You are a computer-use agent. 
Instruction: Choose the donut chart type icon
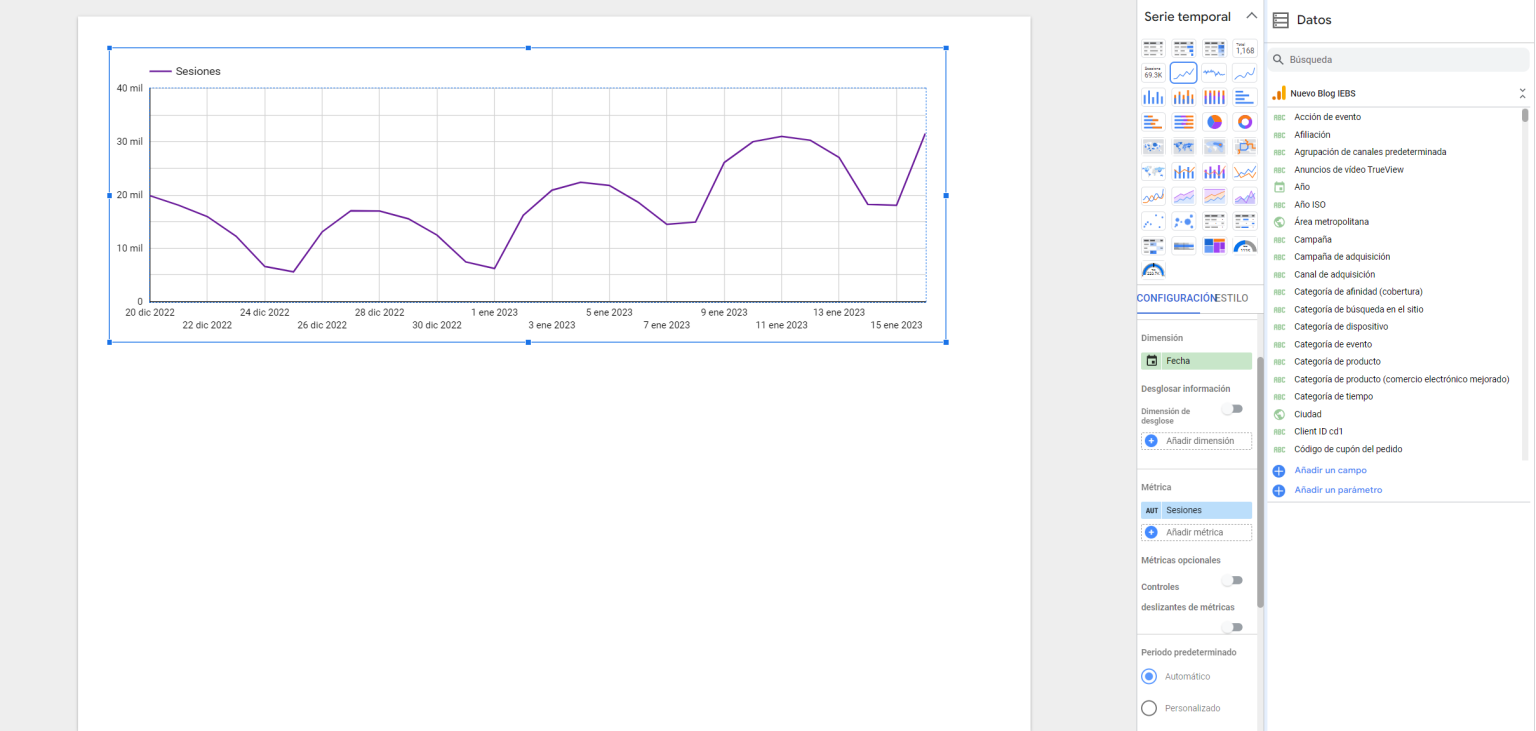tap(1244, 122)
